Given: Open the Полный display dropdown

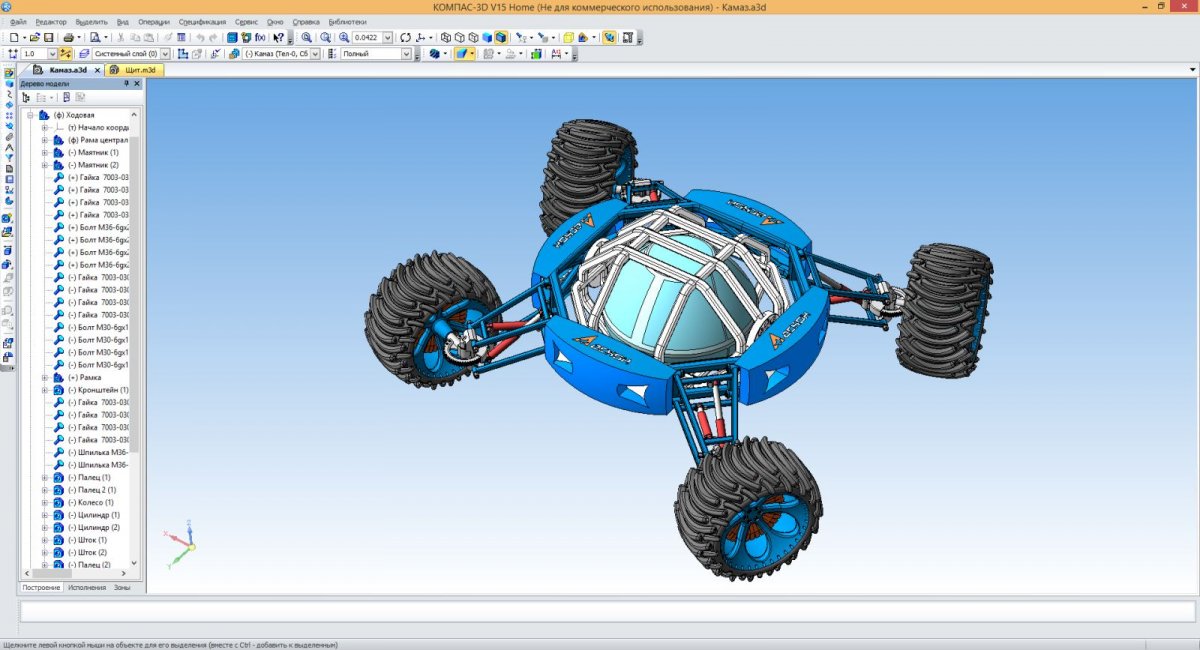Looking at the screenshot, I should pyautogui.click(x=406, y=54).
